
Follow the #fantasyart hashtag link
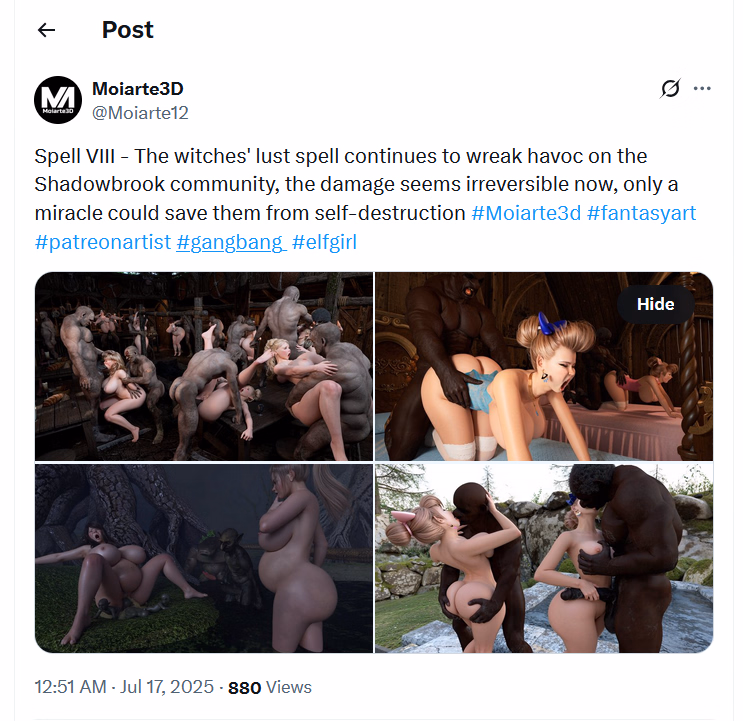point(641,213)
